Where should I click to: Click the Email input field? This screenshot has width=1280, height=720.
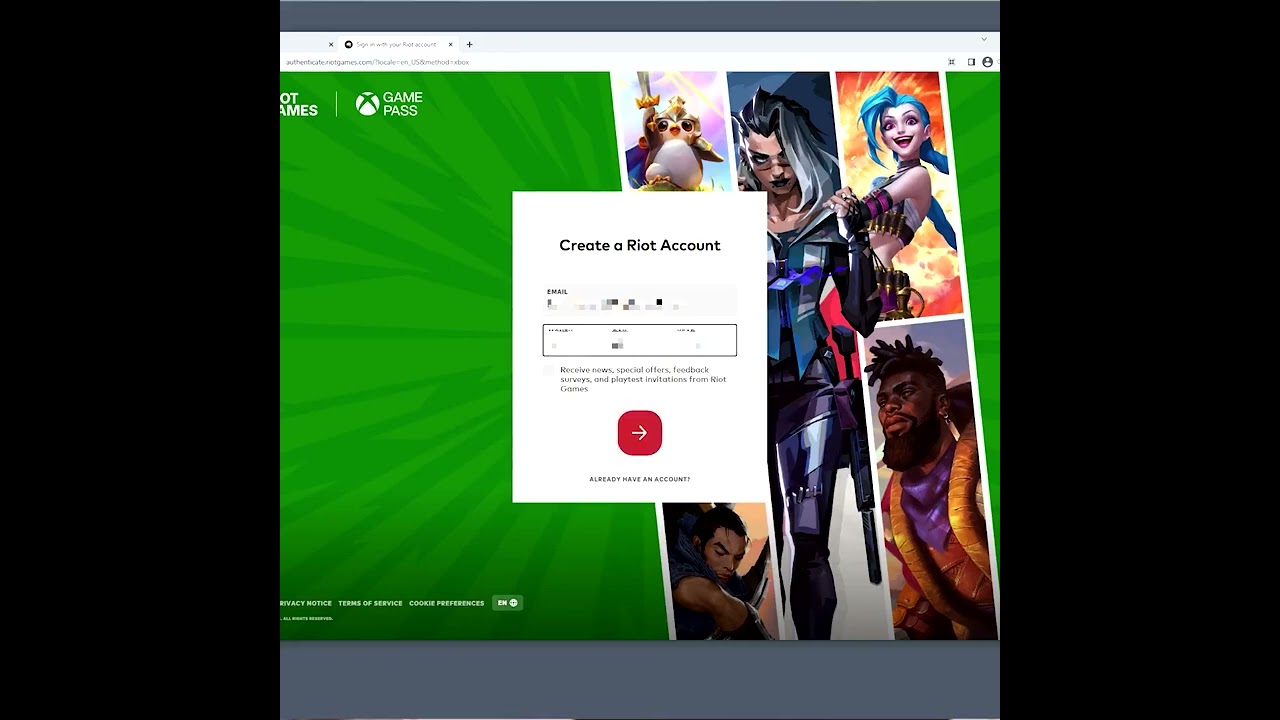(639, 300)
